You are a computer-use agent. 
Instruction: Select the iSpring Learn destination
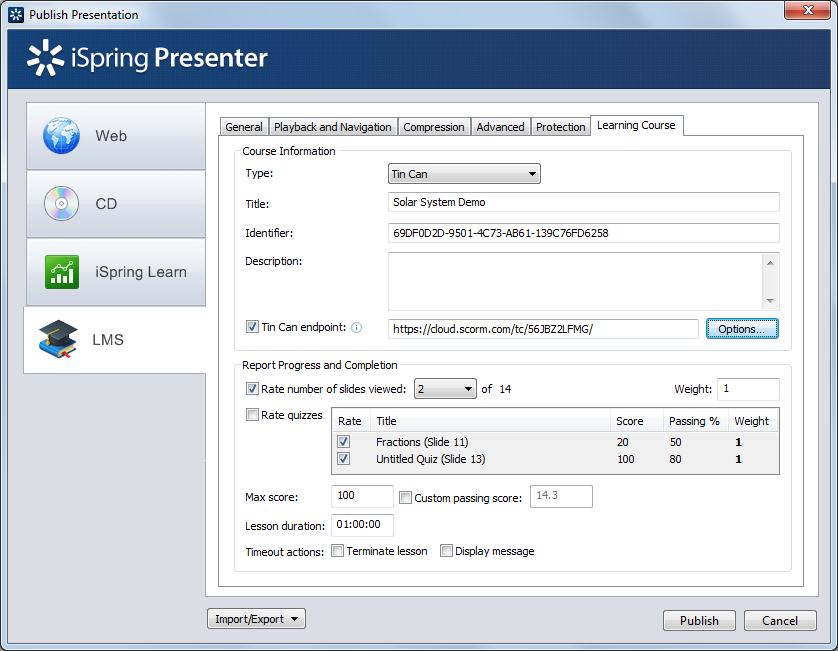tap(116, 272)
